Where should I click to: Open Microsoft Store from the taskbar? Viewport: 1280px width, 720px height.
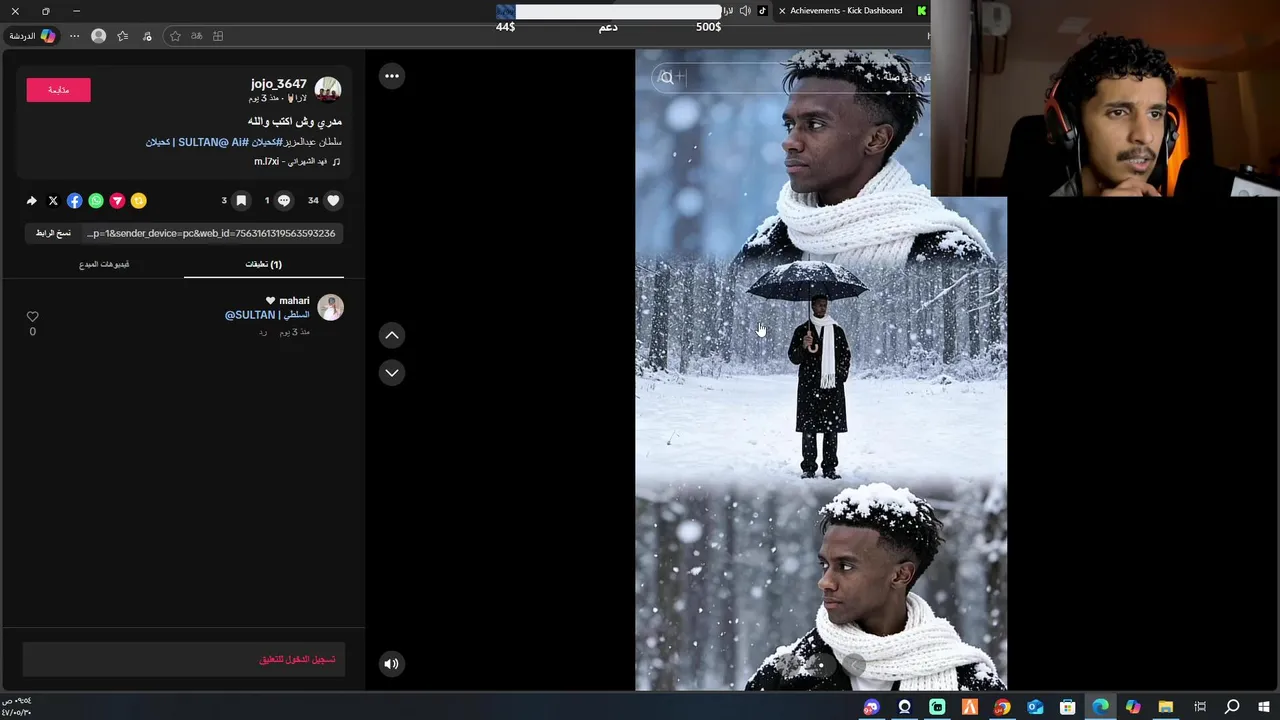(x=1067, y=707)
